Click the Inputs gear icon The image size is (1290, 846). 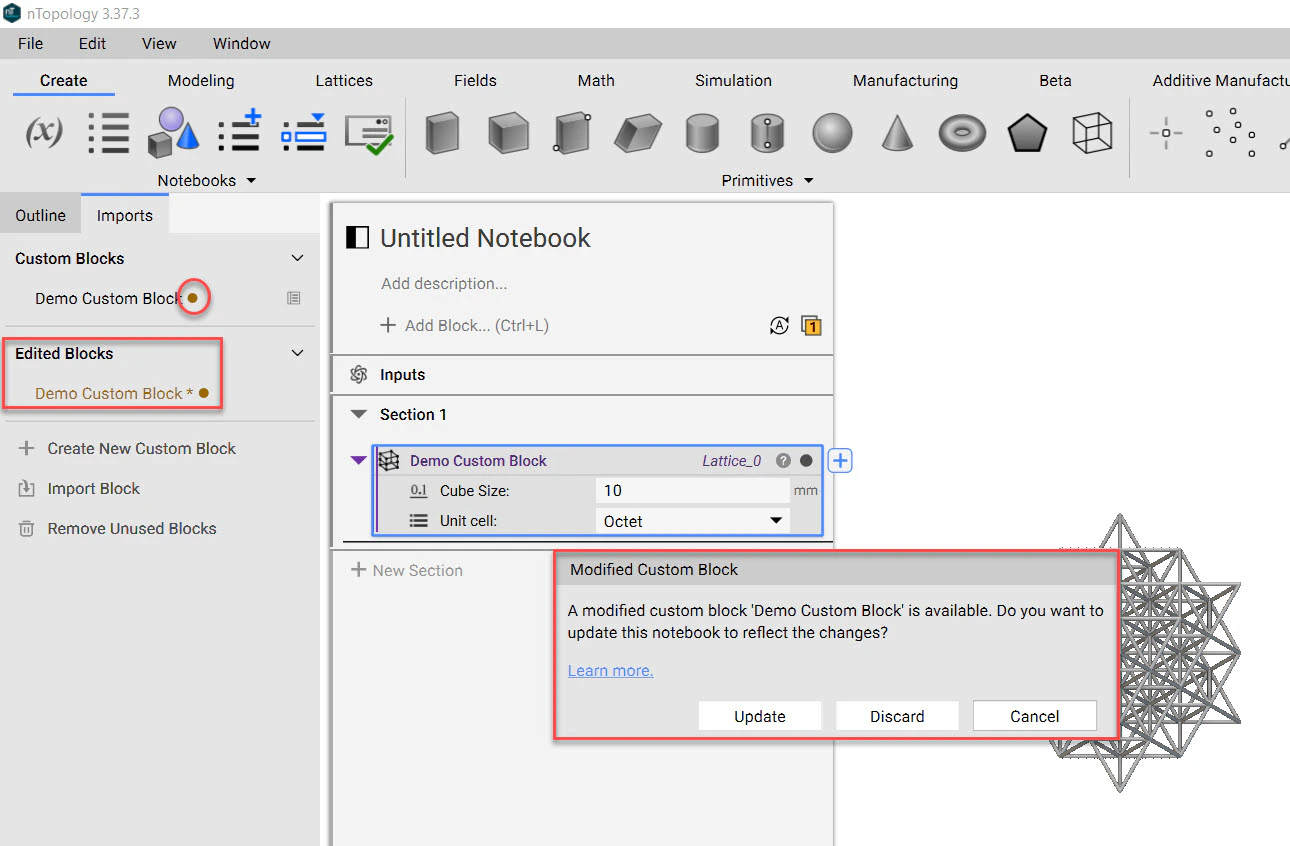pos(359,374)
